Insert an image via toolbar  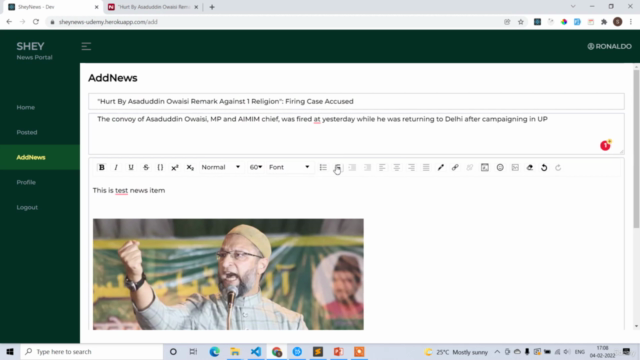[515, 167]
